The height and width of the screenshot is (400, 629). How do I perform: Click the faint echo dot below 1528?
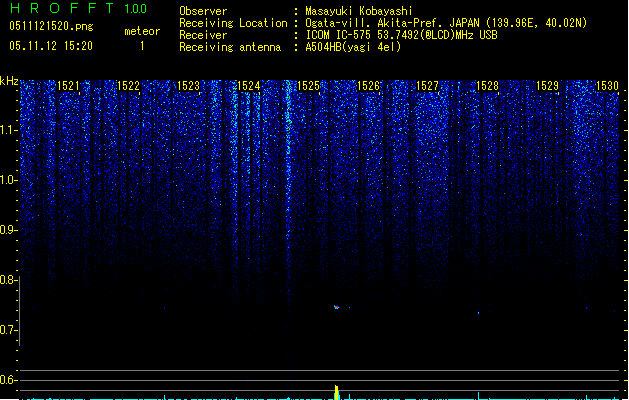pos(479,313)
